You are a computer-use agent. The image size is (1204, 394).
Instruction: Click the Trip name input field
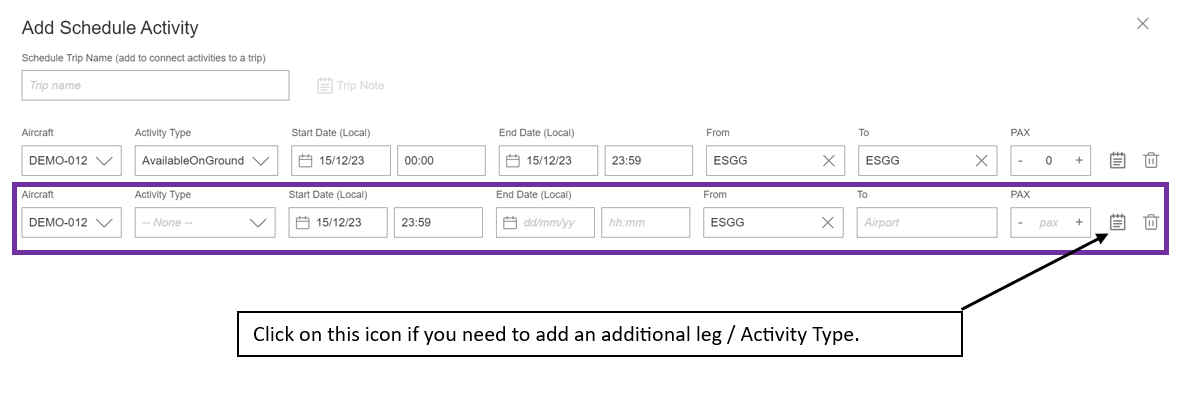[x=155, y=85]
